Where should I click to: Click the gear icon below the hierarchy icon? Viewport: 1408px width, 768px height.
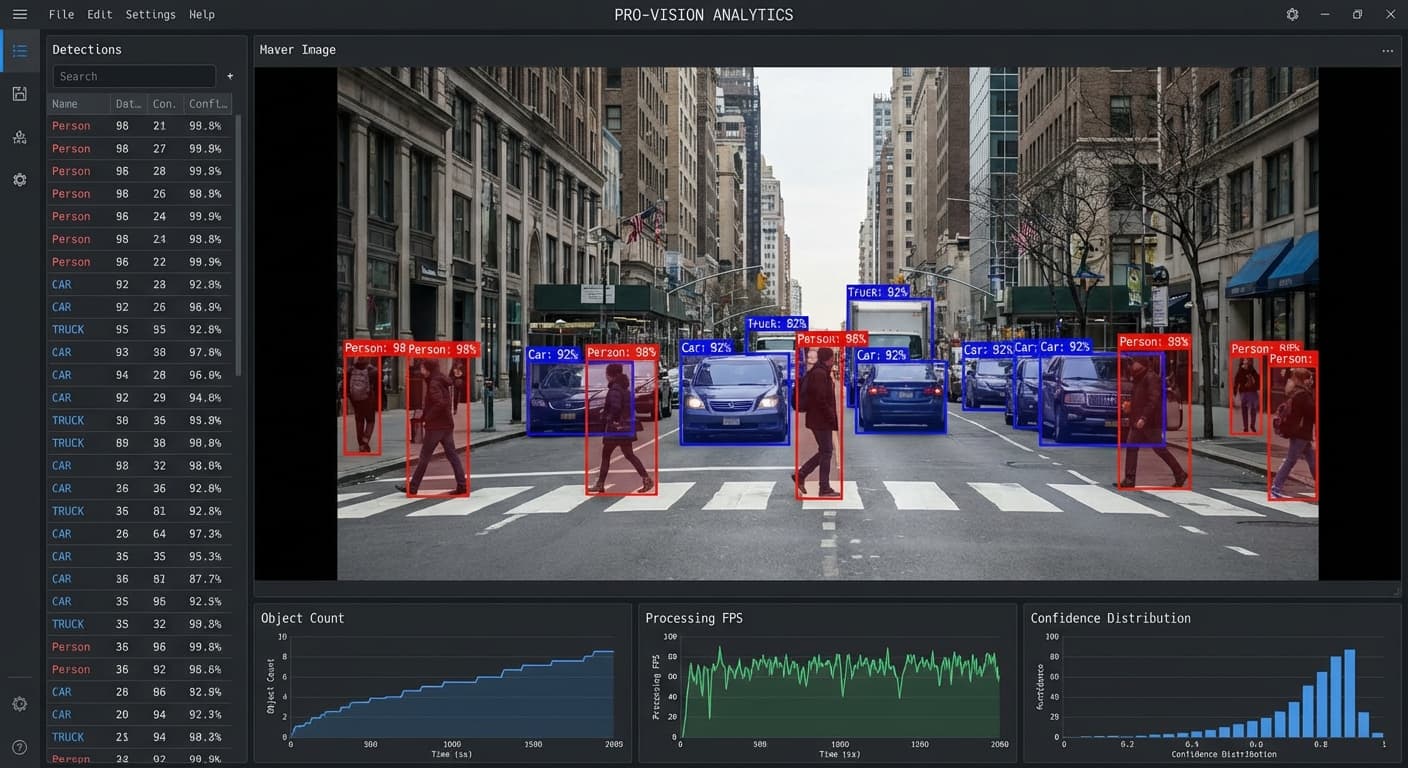(x=20, y=180)
